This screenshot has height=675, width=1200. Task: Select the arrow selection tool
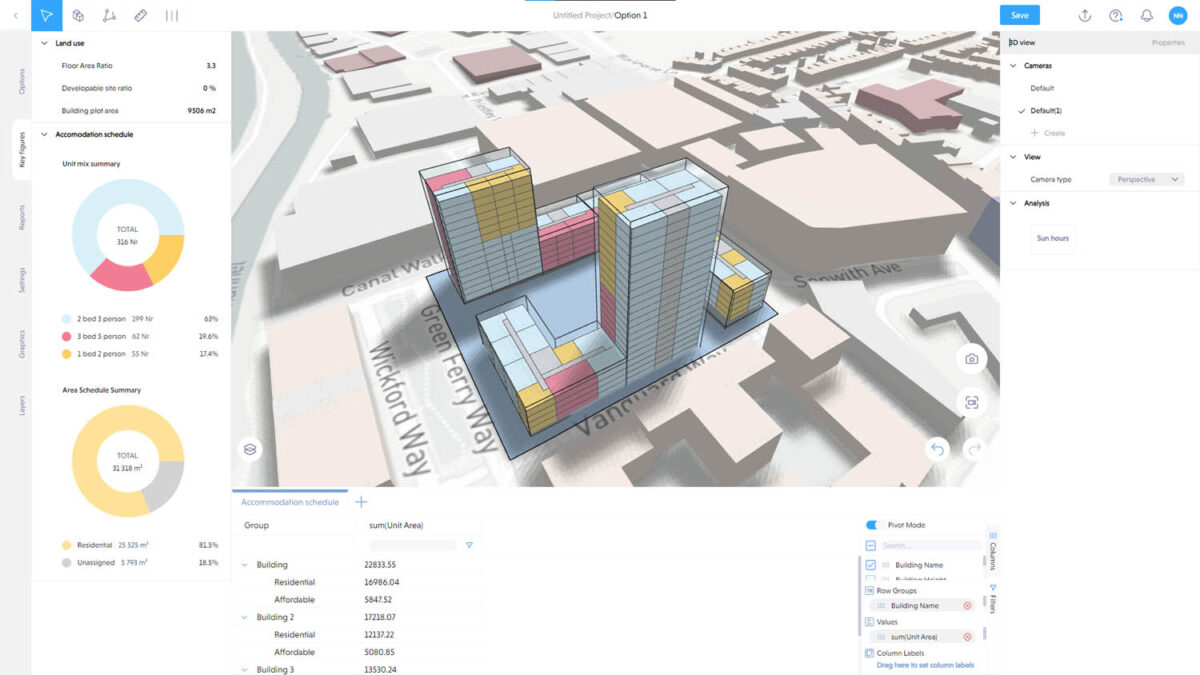click(46, 15)
